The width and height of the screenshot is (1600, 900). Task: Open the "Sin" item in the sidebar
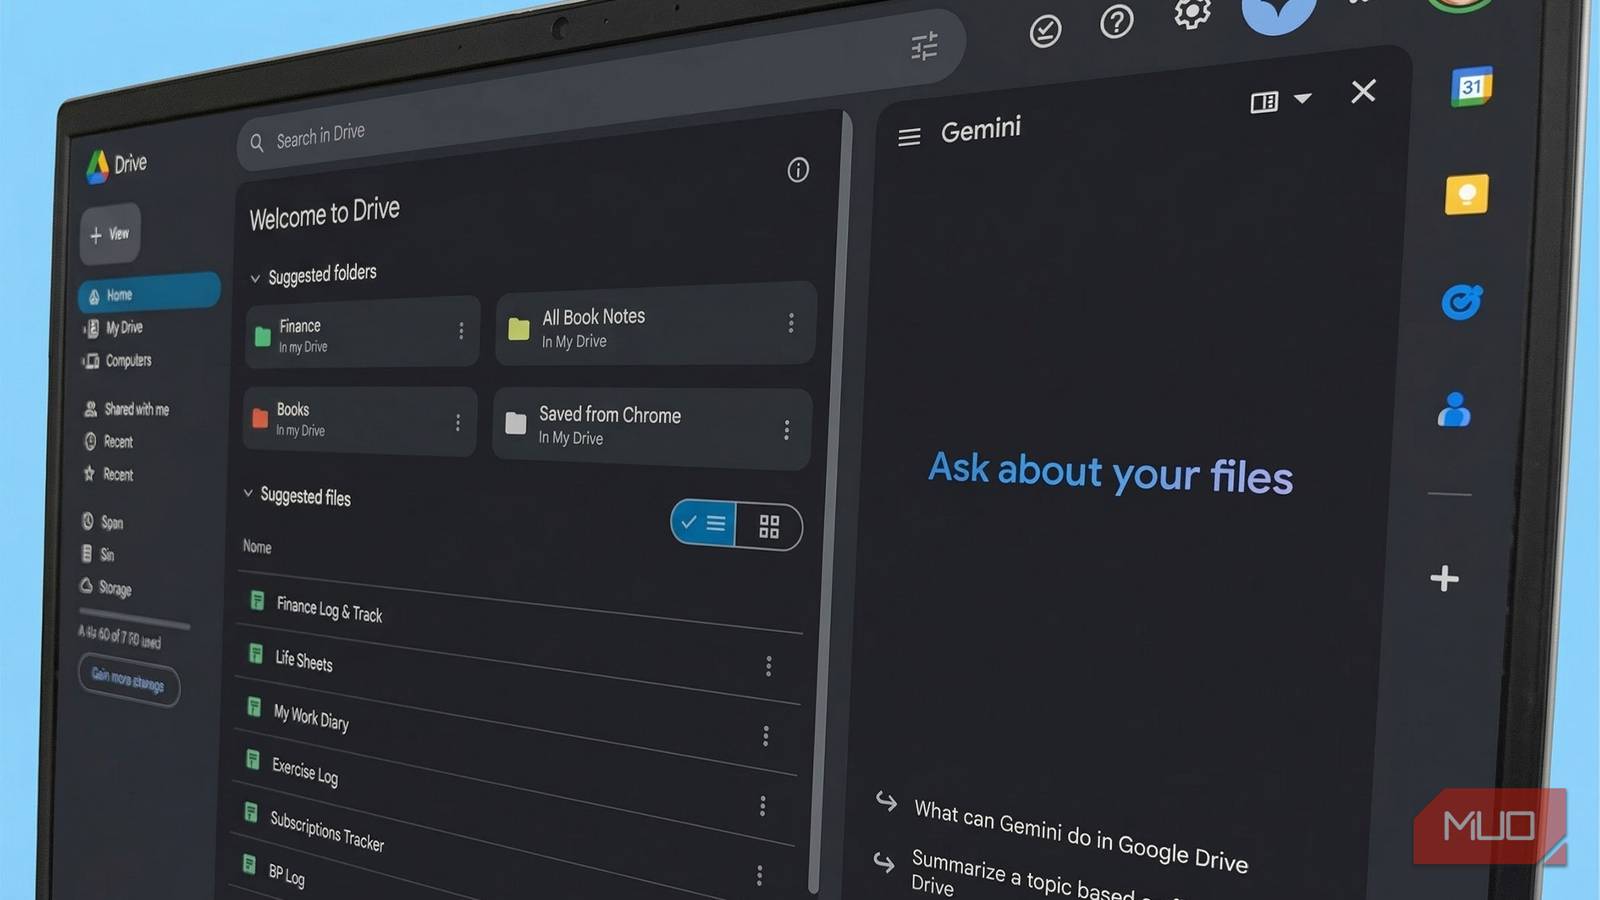(x=98, y=554)
